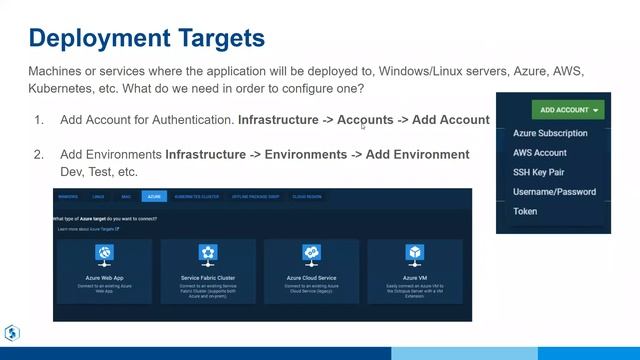Click the Service Fabric Cluster card title
This screenshot has height=360, width=640.
(x=208, y=278)
